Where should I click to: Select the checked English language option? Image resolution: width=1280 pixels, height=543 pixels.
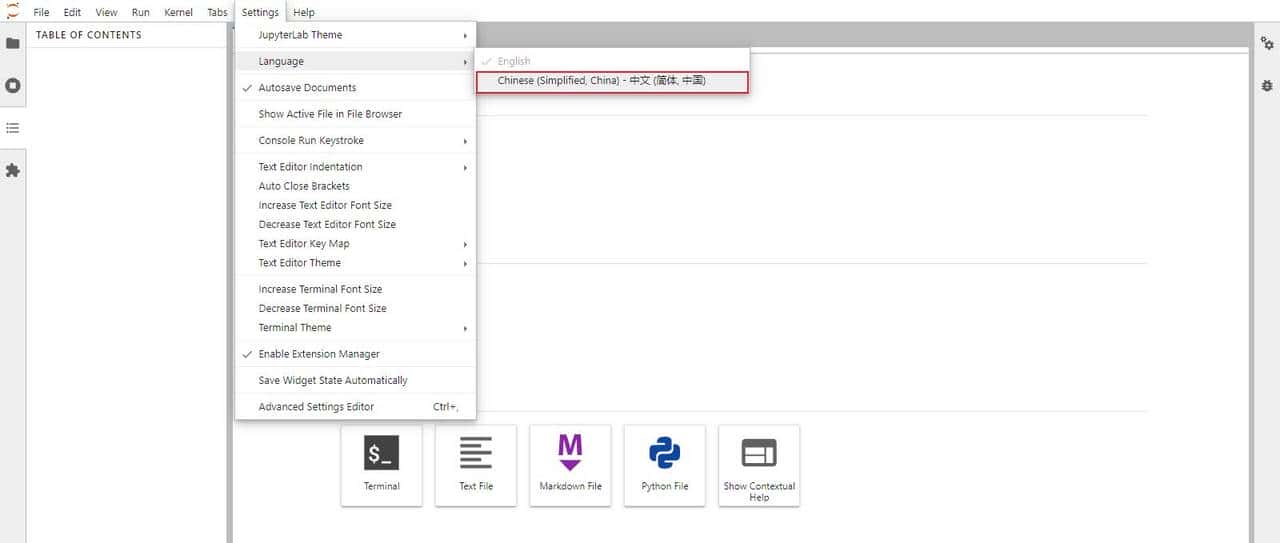pyautogui.click(x=612, y=61)
